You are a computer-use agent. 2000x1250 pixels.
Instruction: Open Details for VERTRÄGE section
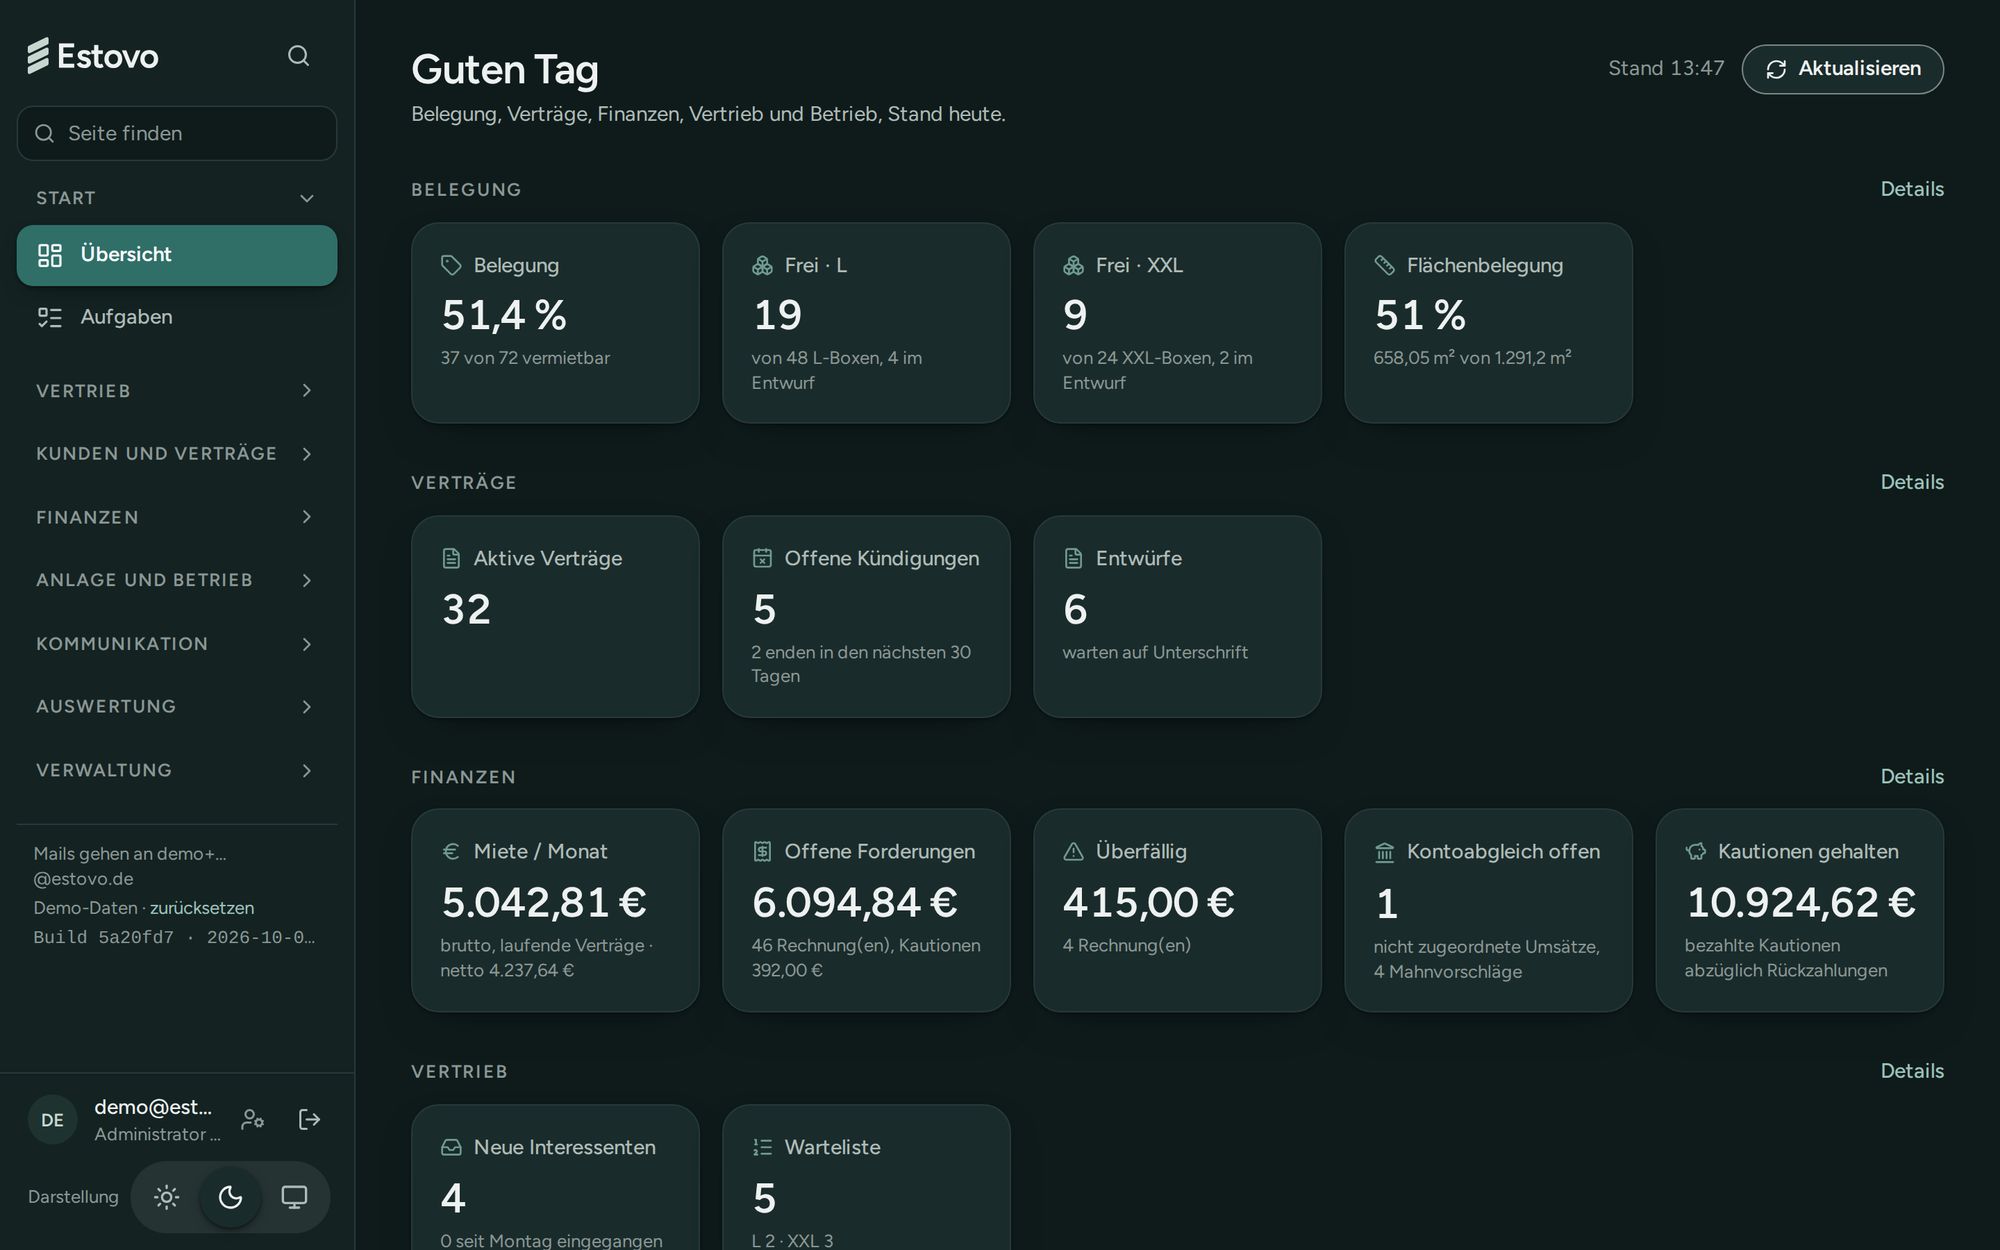point(1912,482)
